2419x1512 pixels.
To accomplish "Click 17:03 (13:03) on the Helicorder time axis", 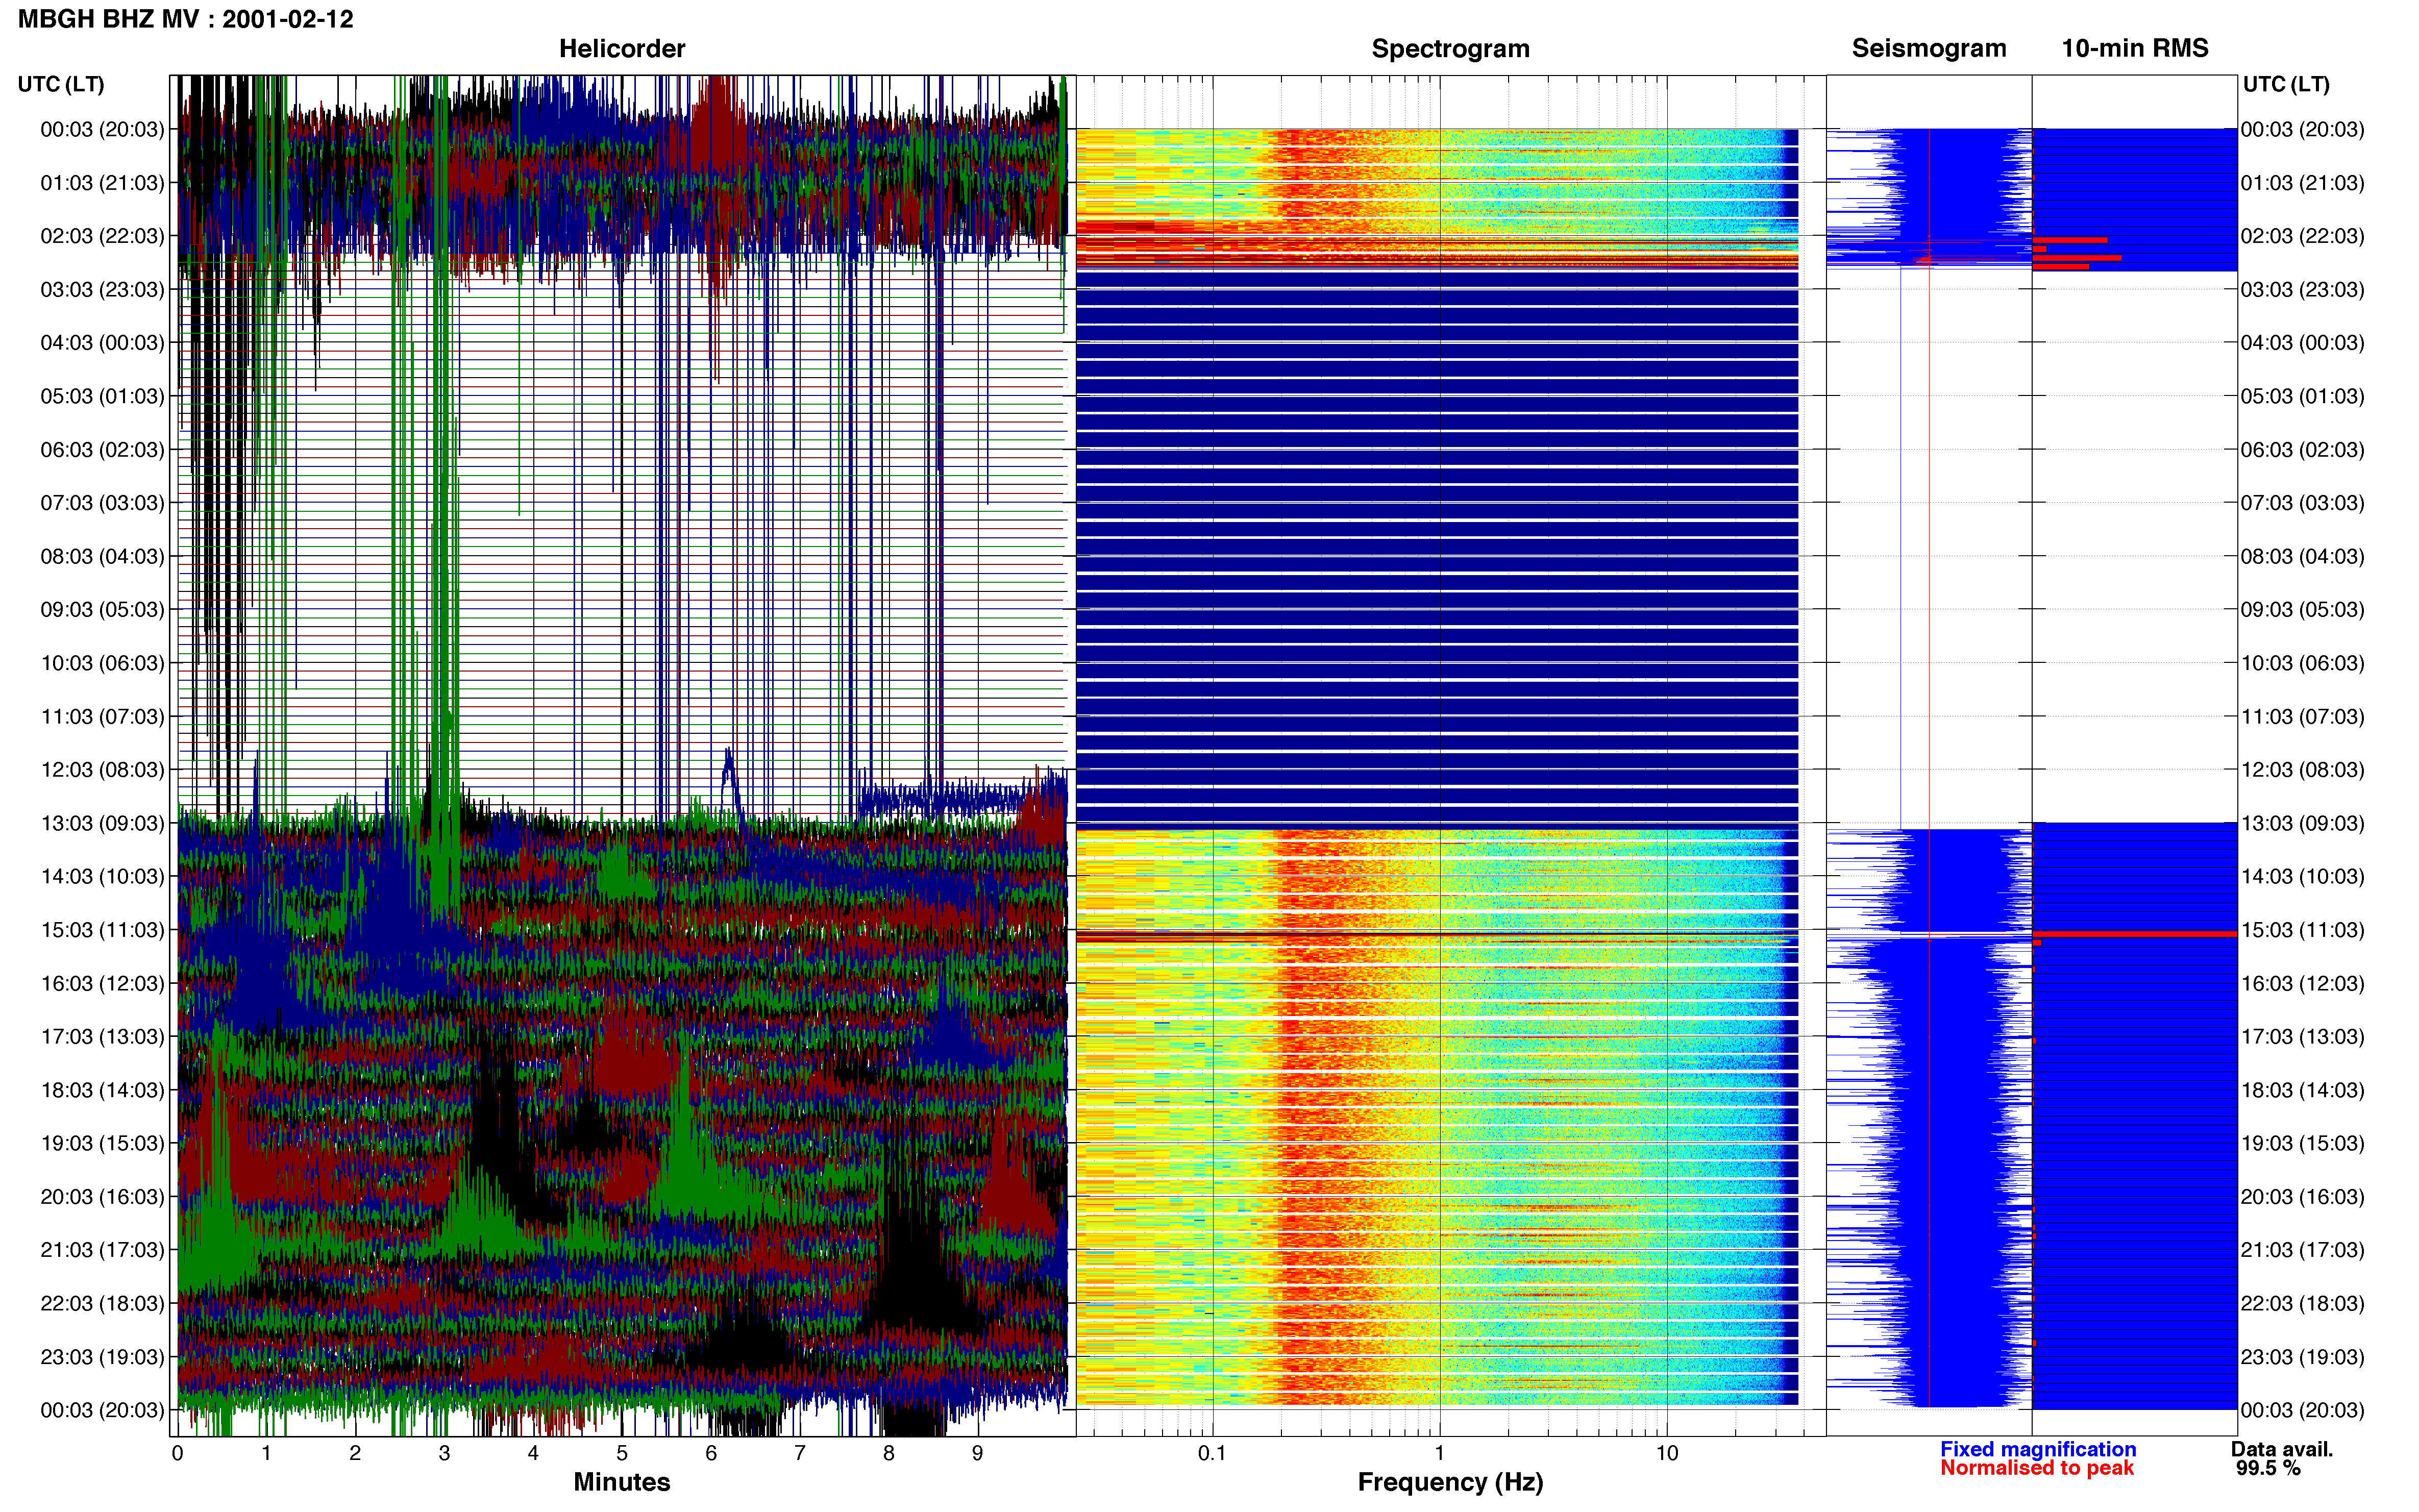I will (102, 1036).
